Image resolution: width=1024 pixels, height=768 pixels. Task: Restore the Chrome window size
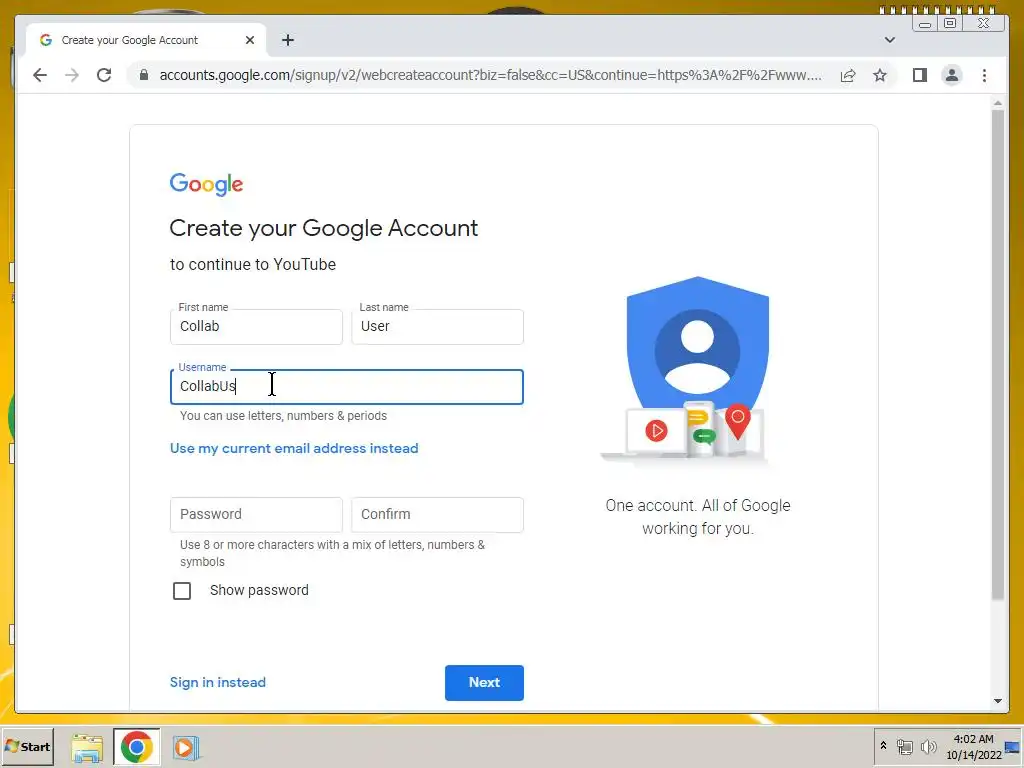(950, 24)
